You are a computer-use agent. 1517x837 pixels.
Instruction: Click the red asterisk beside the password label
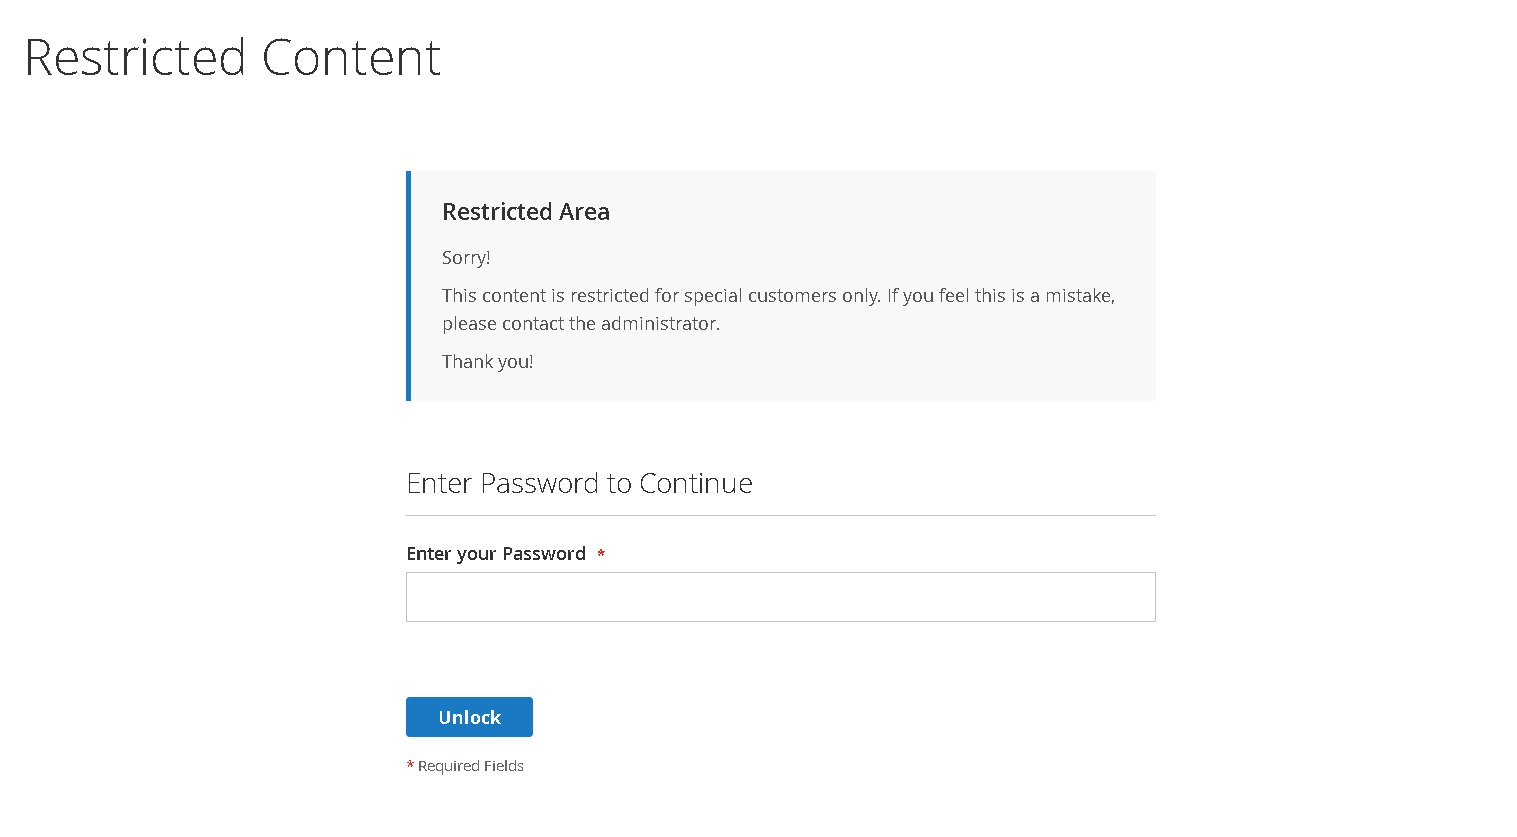(x=600, y=553)
